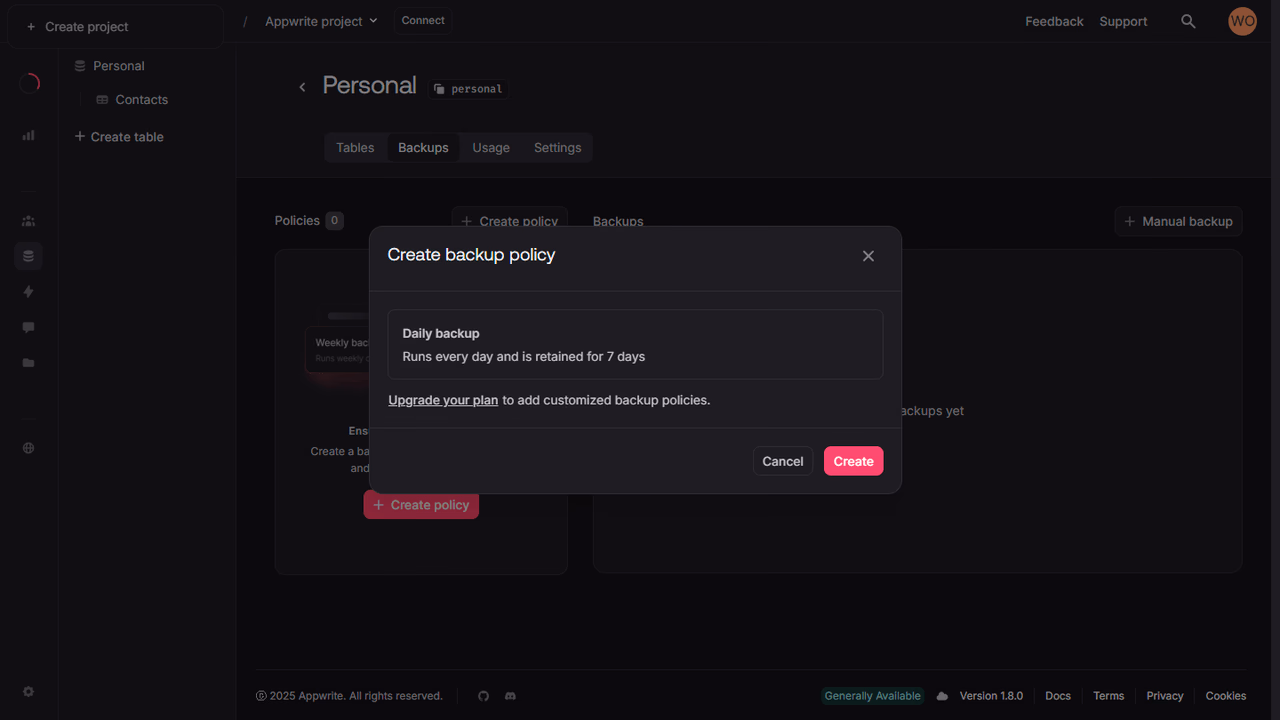Image resolution: width=1280 pixels, height=720 pixels.
Task: Open the Privacy footer link
Action: tap(1165, 696)
